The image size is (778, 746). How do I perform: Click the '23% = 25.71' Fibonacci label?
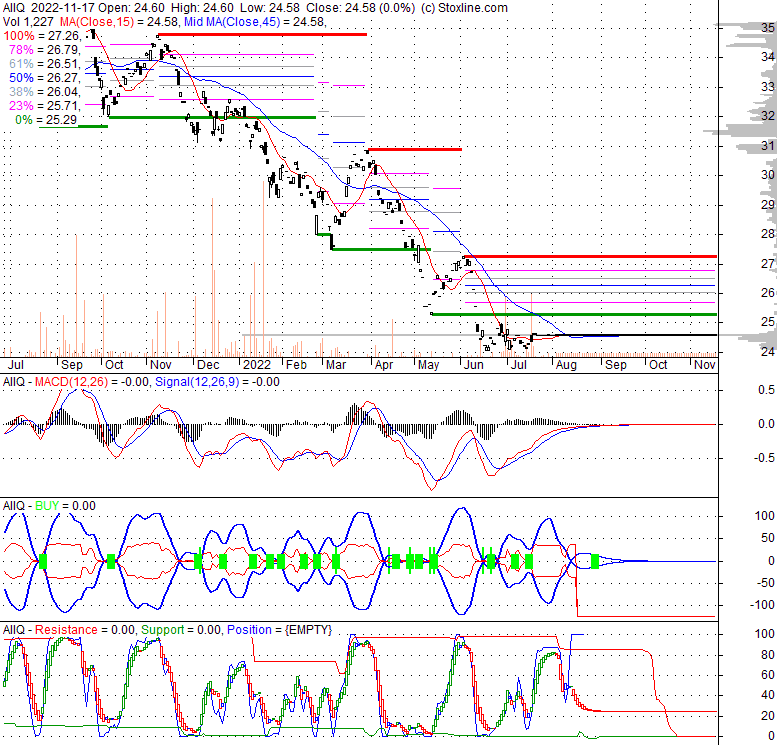[x=44, y=106]
